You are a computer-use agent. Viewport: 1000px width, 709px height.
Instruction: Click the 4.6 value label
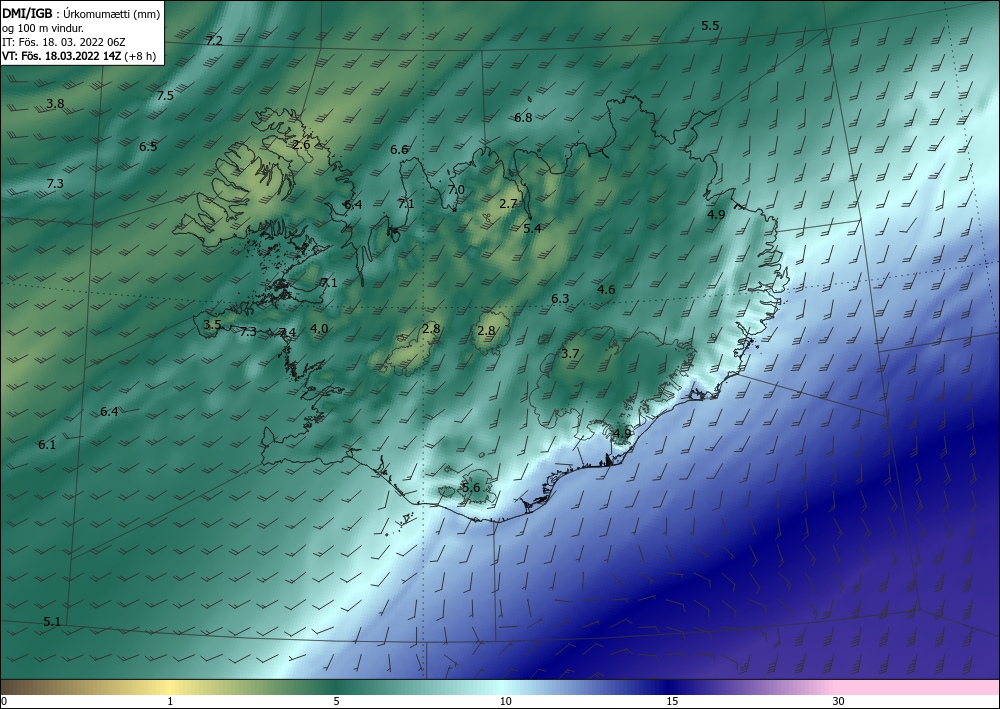607,290
